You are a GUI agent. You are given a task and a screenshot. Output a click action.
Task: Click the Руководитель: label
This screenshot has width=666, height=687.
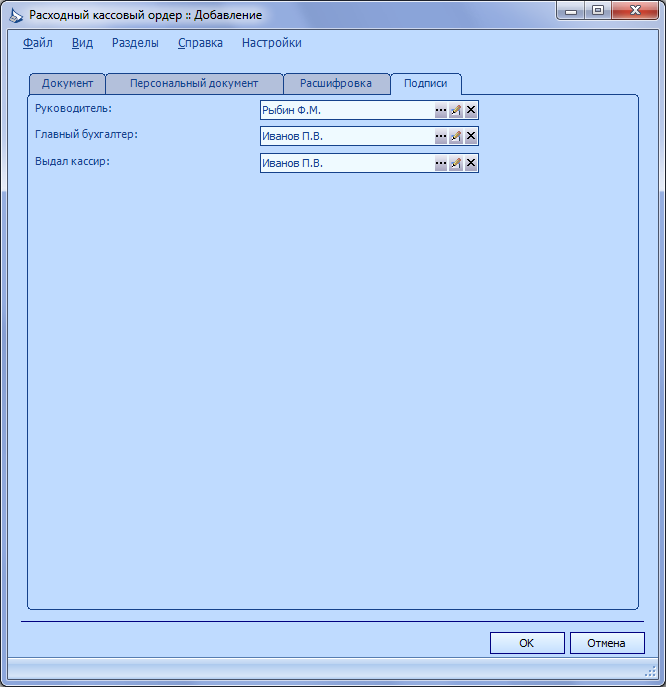73,108
